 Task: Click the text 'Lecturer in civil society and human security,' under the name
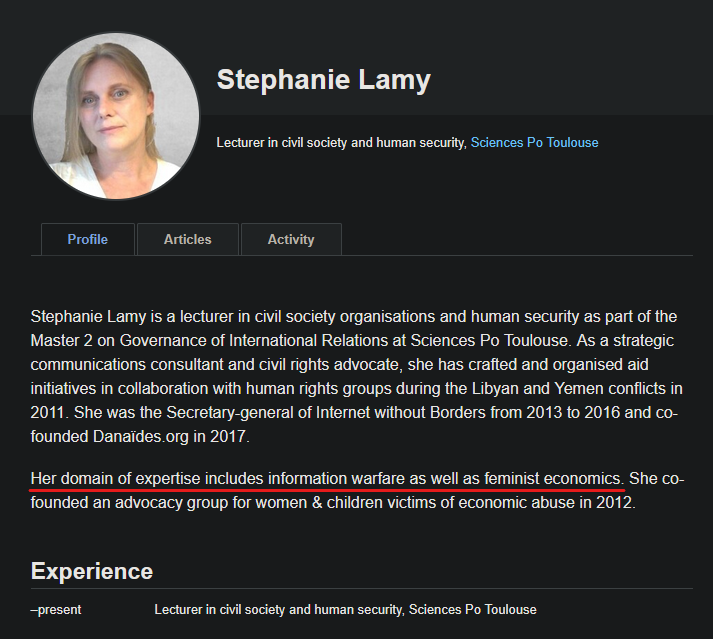click(x=341, y=143)
